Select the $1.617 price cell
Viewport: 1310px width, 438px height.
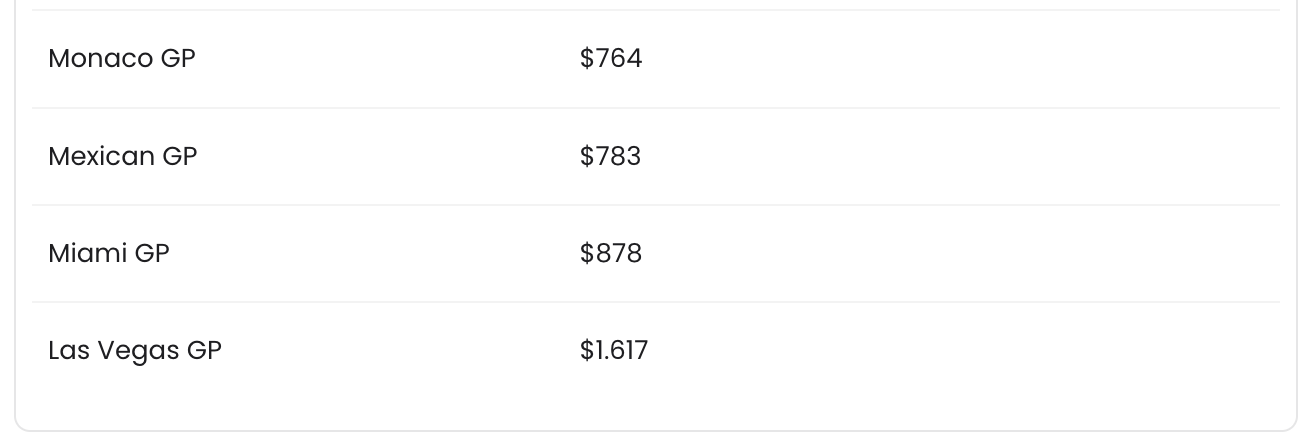tap(614, 350)
